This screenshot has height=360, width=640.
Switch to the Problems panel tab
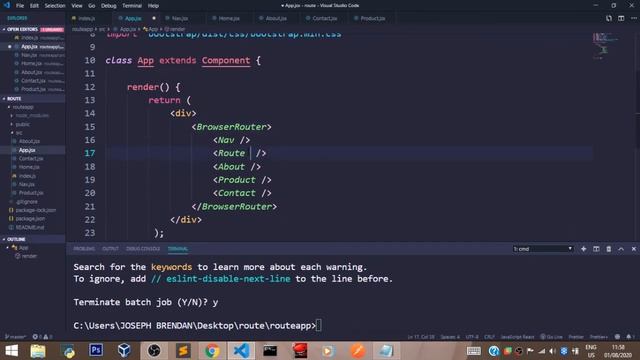[84, 249]
